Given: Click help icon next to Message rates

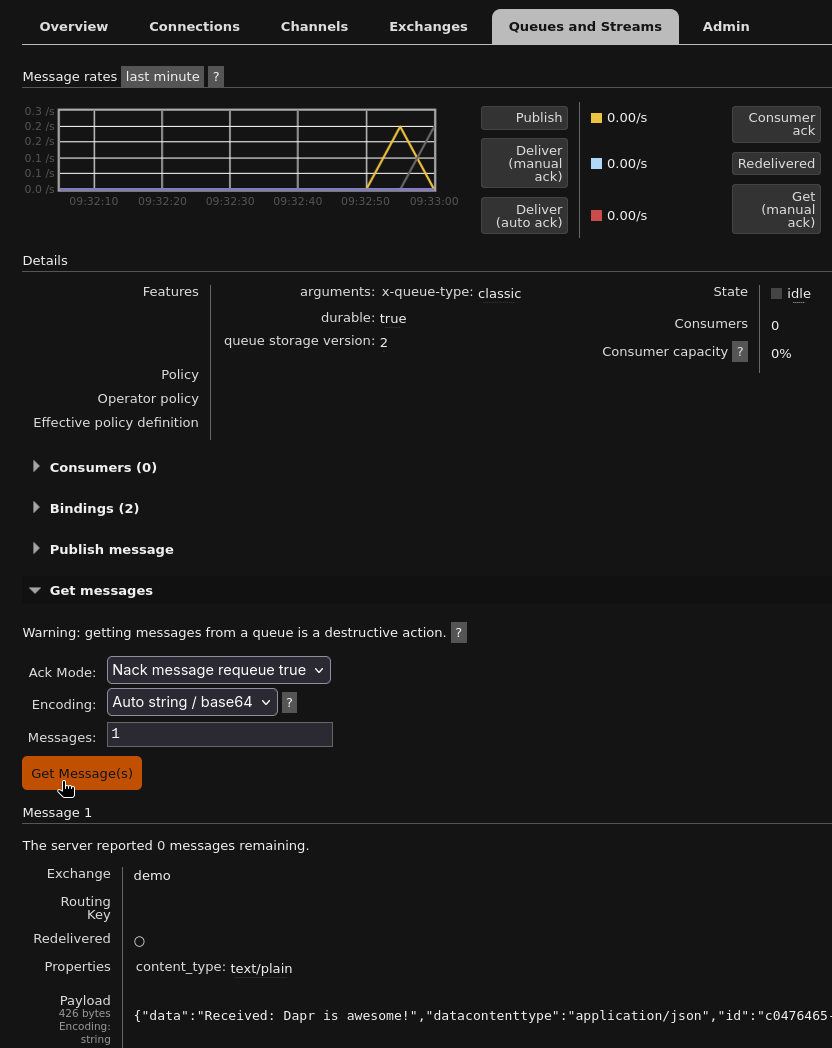Looking at the screenshot, I should [x=216, y=77].
